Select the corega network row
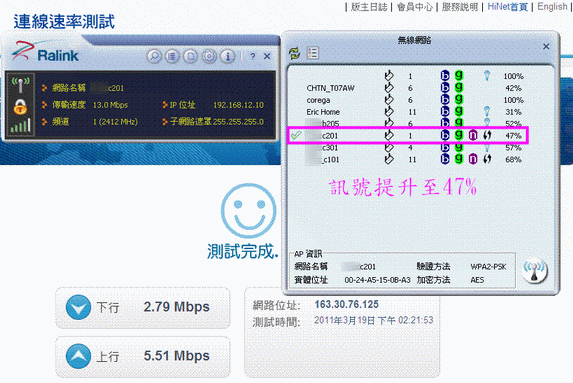This screenshot has height=383, width=573. point(406,100)
